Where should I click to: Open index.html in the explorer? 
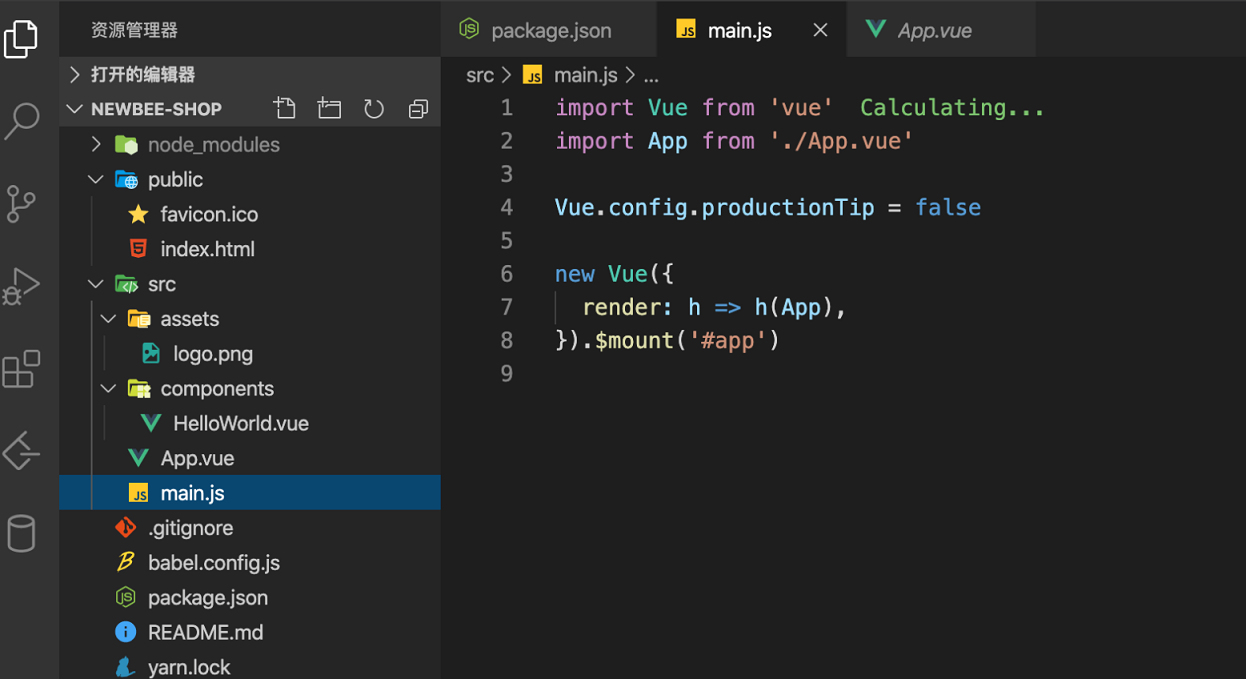[x=250, y=249]
